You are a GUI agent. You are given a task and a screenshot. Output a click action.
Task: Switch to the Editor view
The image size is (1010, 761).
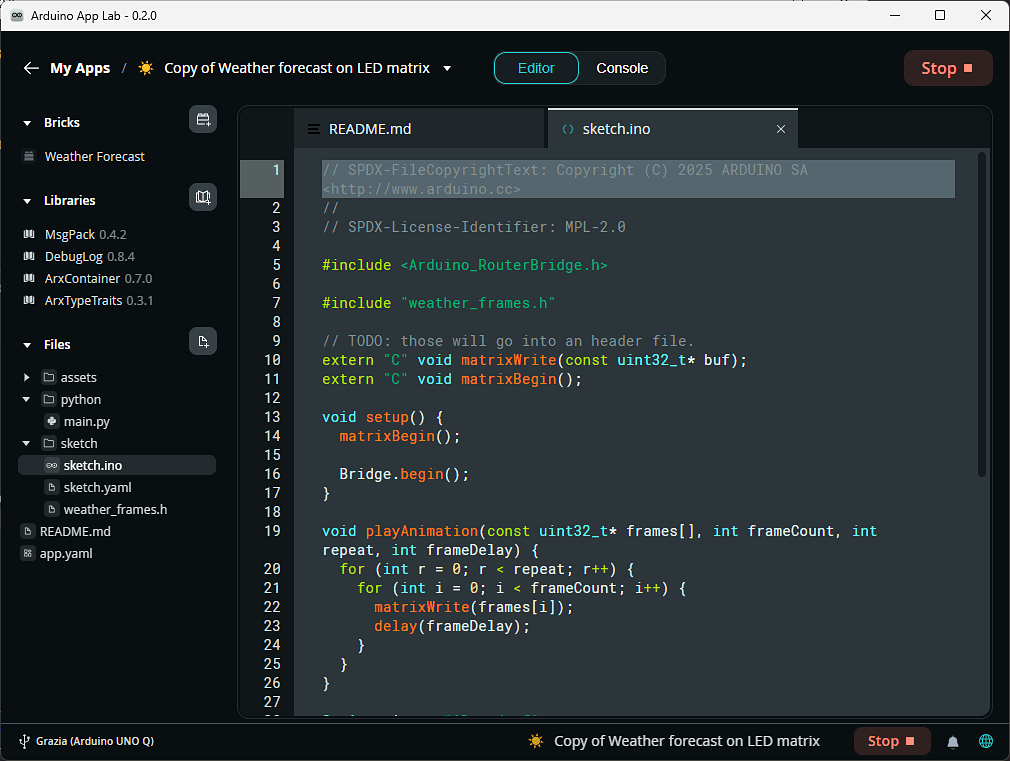click(x=536, y=68)
